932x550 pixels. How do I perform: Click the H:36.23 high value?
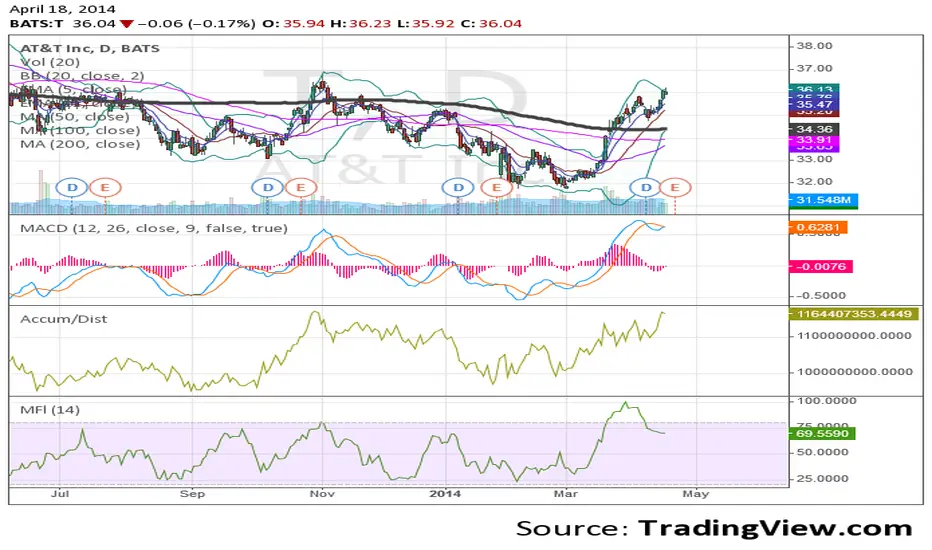[x=361, y=24]
